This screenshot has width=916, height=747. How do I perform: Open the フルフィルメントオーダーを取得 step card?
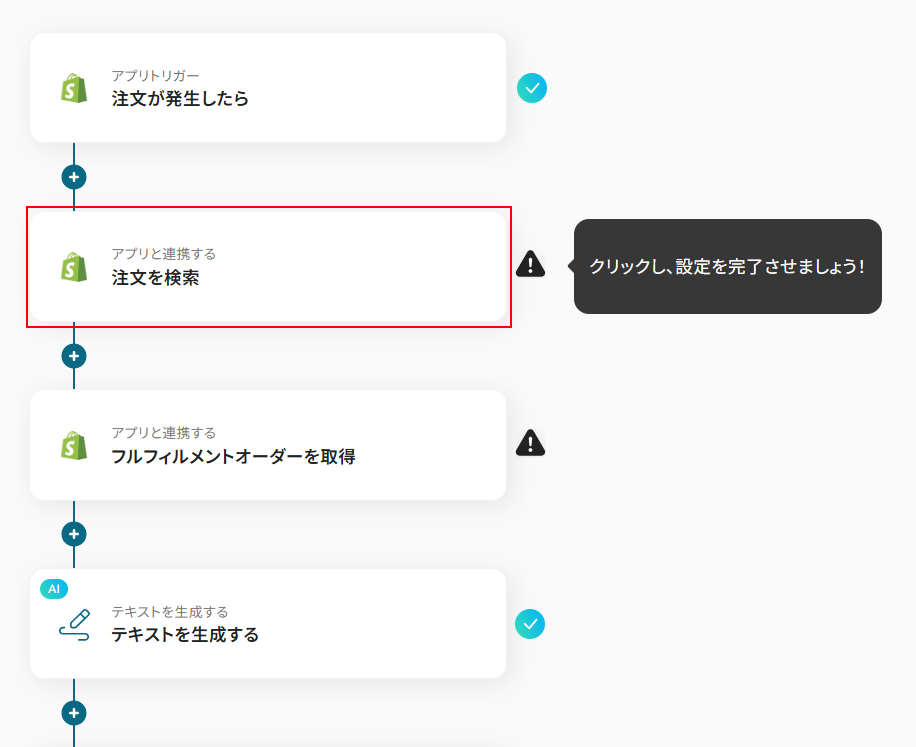click(x=268, y=445)
